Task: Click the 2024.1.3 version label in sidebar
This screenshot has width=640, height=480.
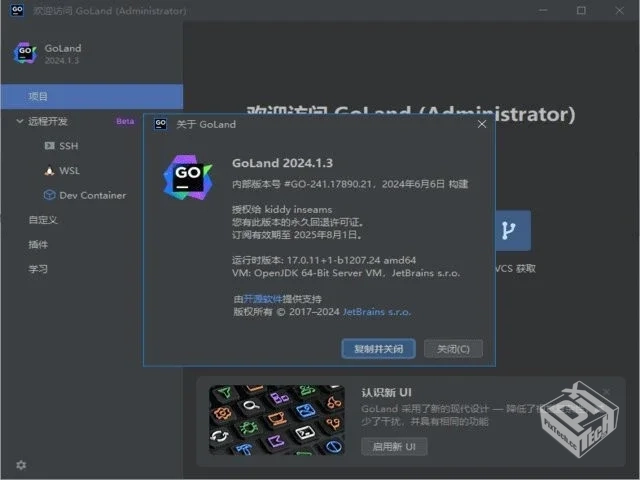Action: 62,60
